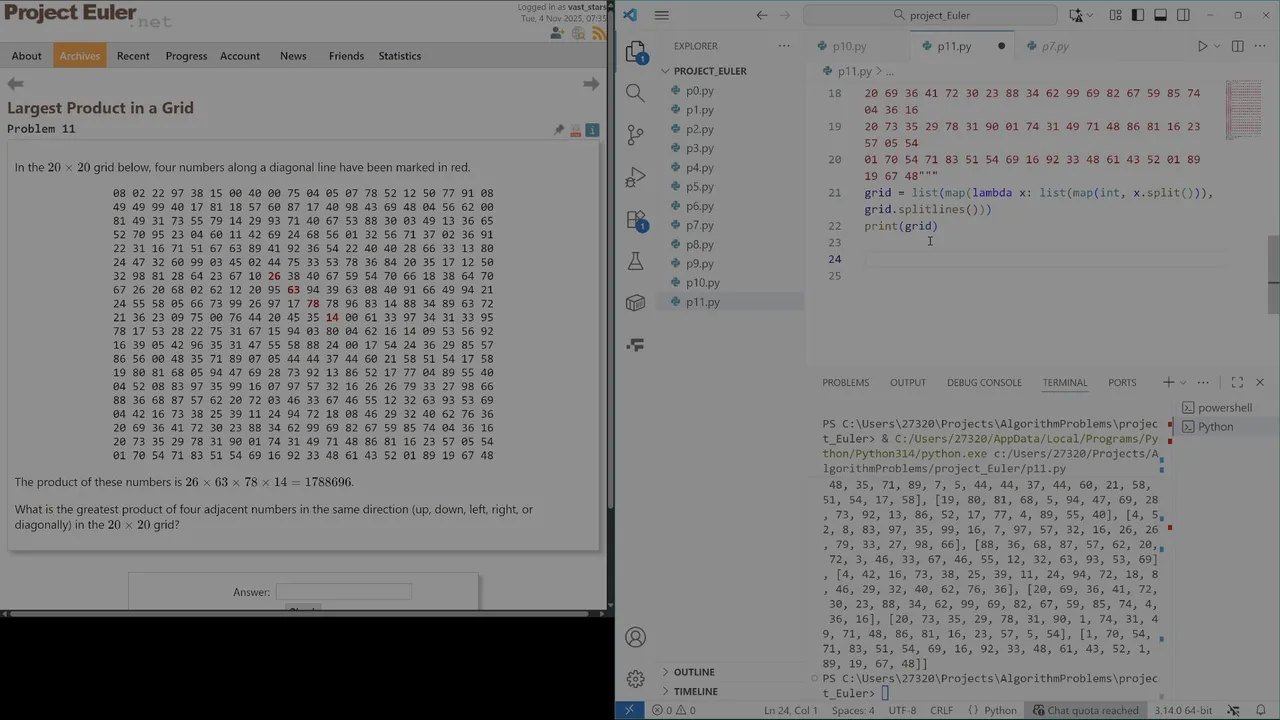Open the Account page on Project Euler
This screenshot has width=1280, height=720.
click(239, 56)
